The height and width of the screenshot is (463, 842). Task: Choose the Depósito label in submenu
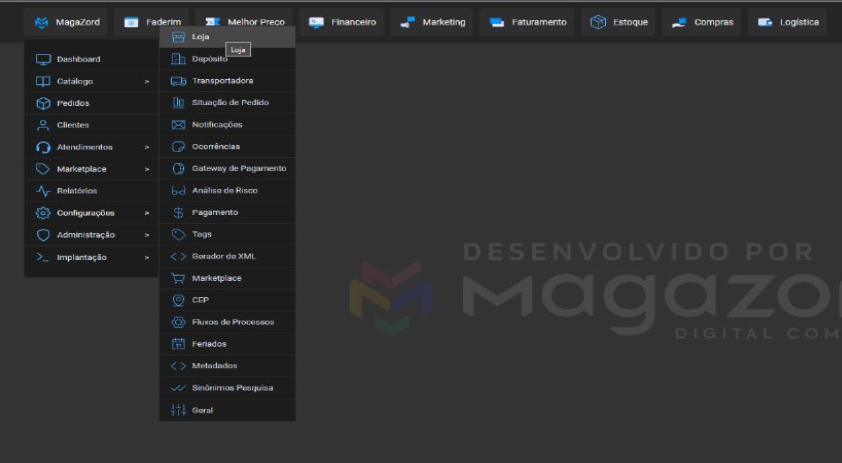[x=210, y=59]
